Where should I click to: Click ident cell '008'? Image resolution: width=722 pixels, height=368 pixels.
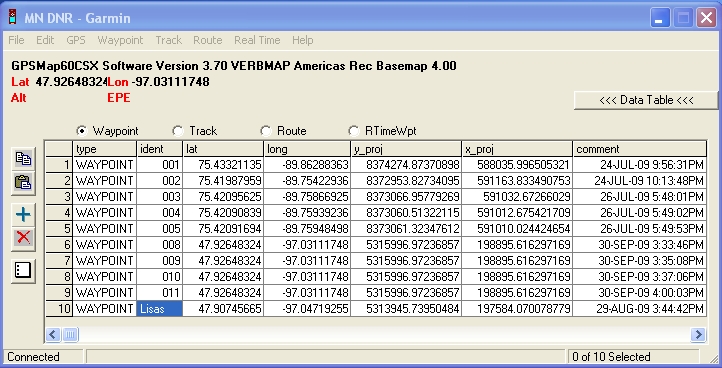[160, 245]
